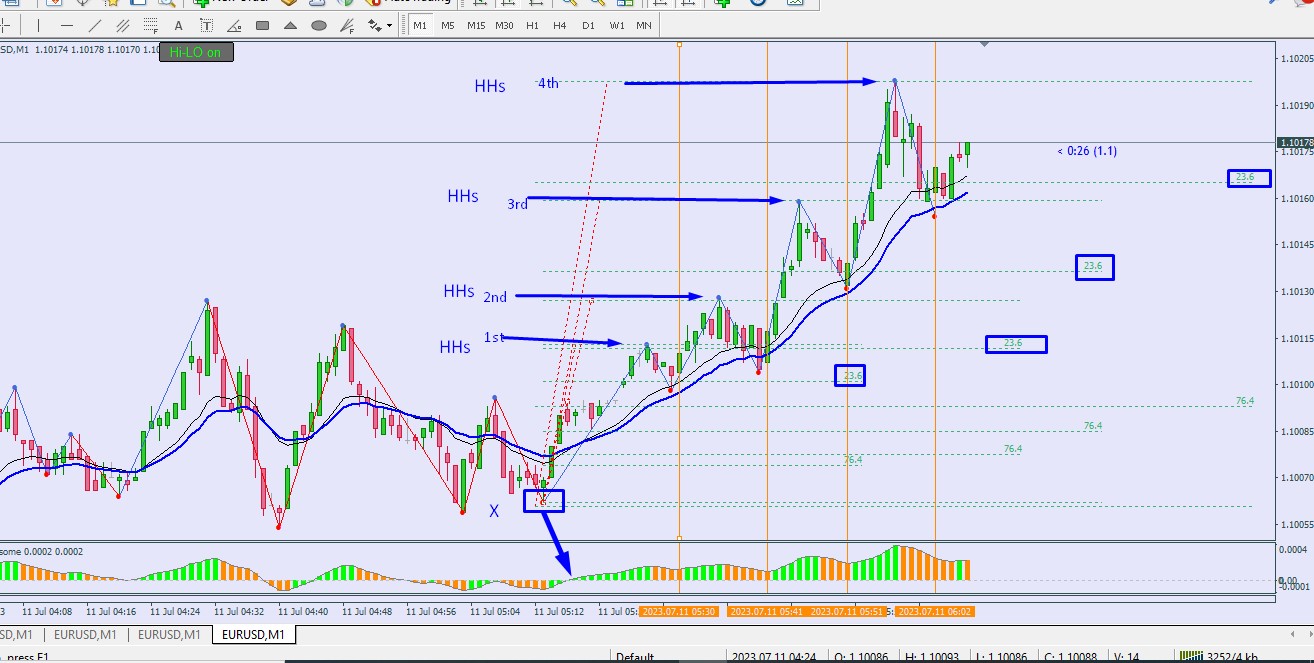Viewport: 1314px width, 663px height.
Task: Switch chart to H4 timeframe
Action: [558, 25]
